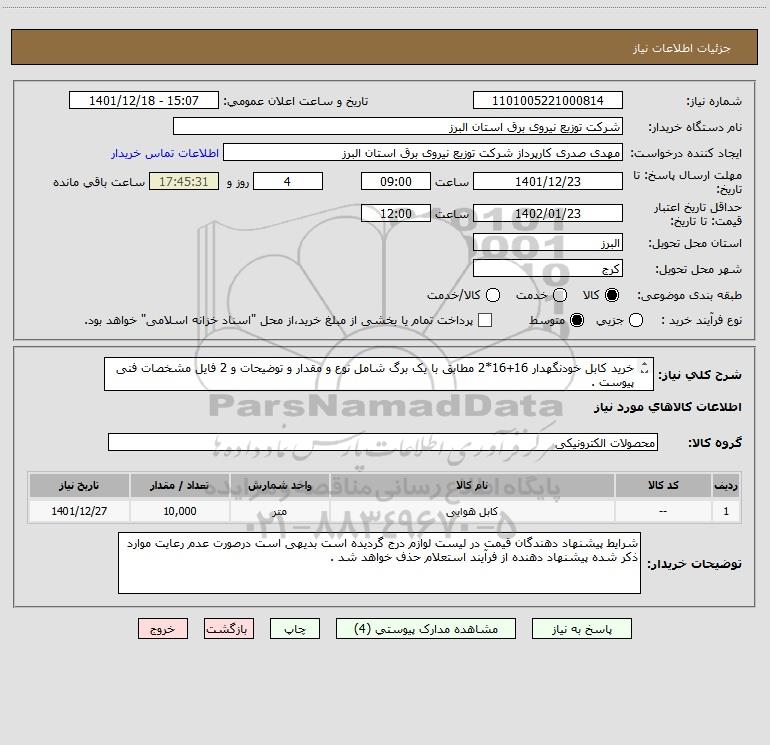The image size is (770, 745).
Task: Select the خدمت radio option
Action: click(x=560, y=295)
